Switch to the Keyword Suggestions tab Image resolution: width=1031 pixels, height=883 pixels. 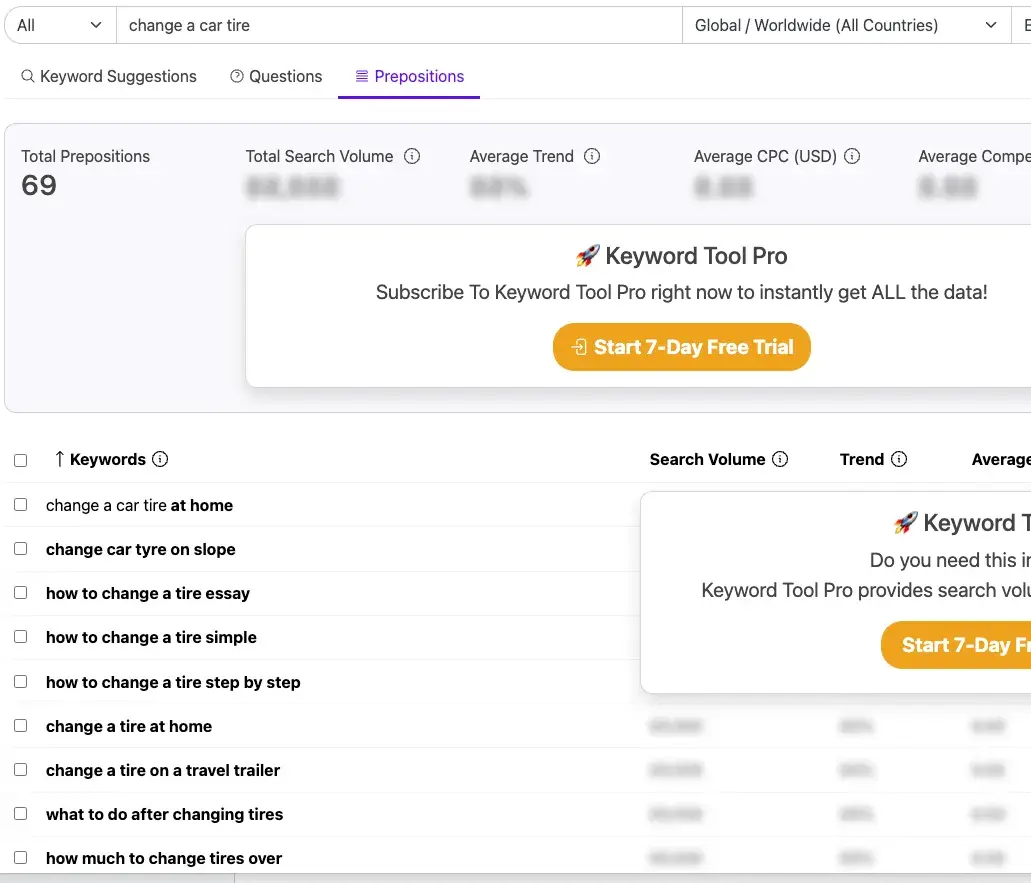(x=109, y=76)
